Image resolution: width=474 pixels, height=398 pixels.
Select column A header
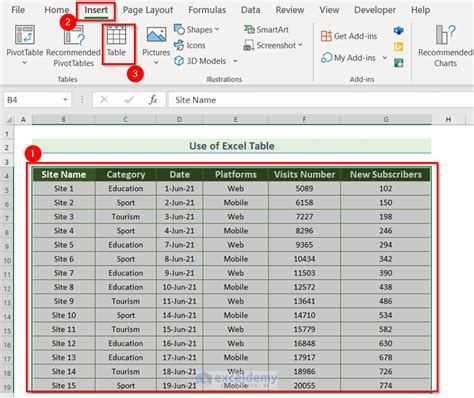(x=23, y=119)
